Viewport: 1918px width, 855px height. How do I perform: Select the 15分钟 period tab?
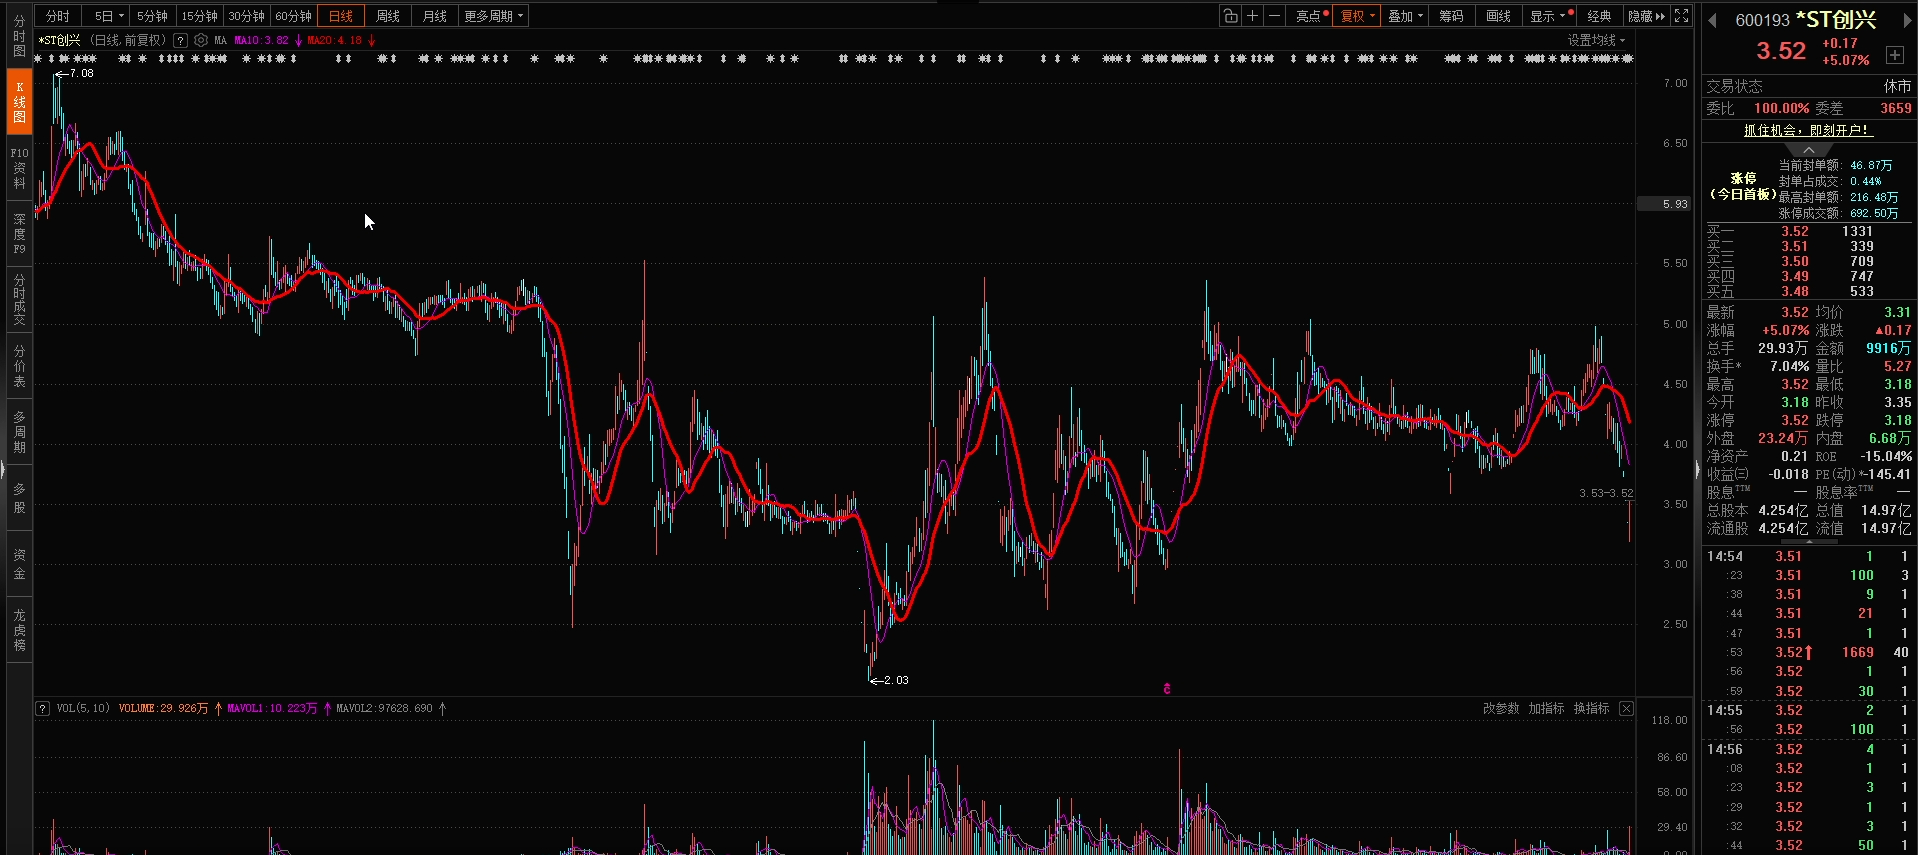(199, 16)
